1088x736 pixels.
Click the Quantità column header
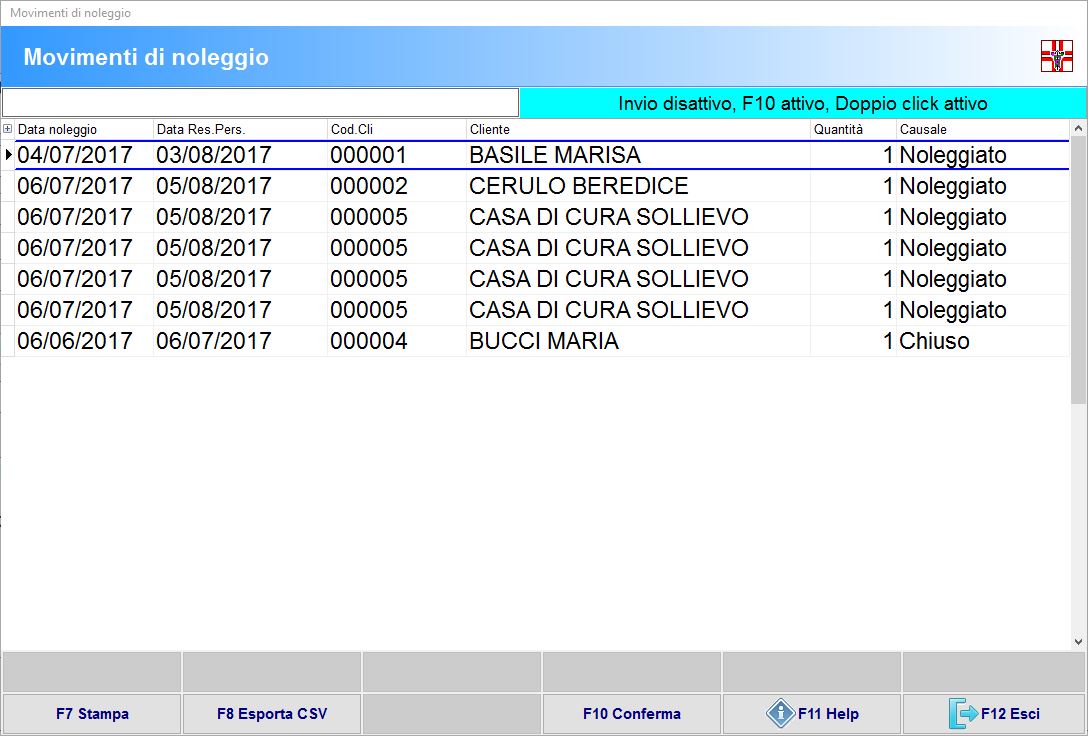coord(853,129)
